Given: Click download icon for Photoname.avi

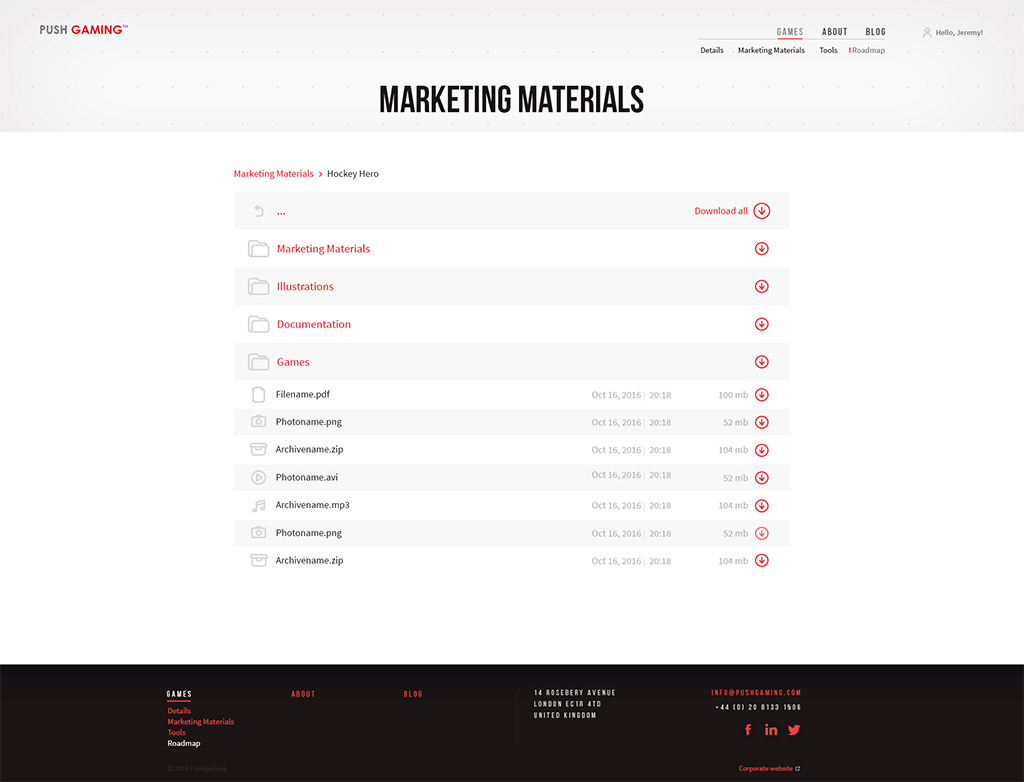Looking at the screenshot, I should pyautogui.click(x=762, y=478).
